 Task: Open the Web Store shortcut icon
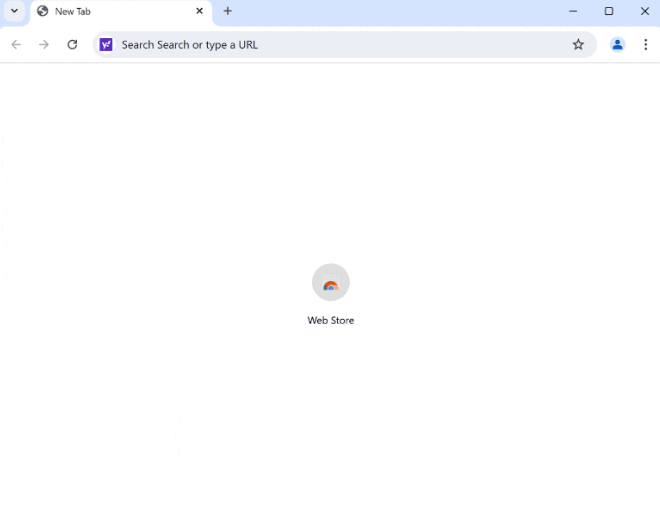click(x=331, y=282)
